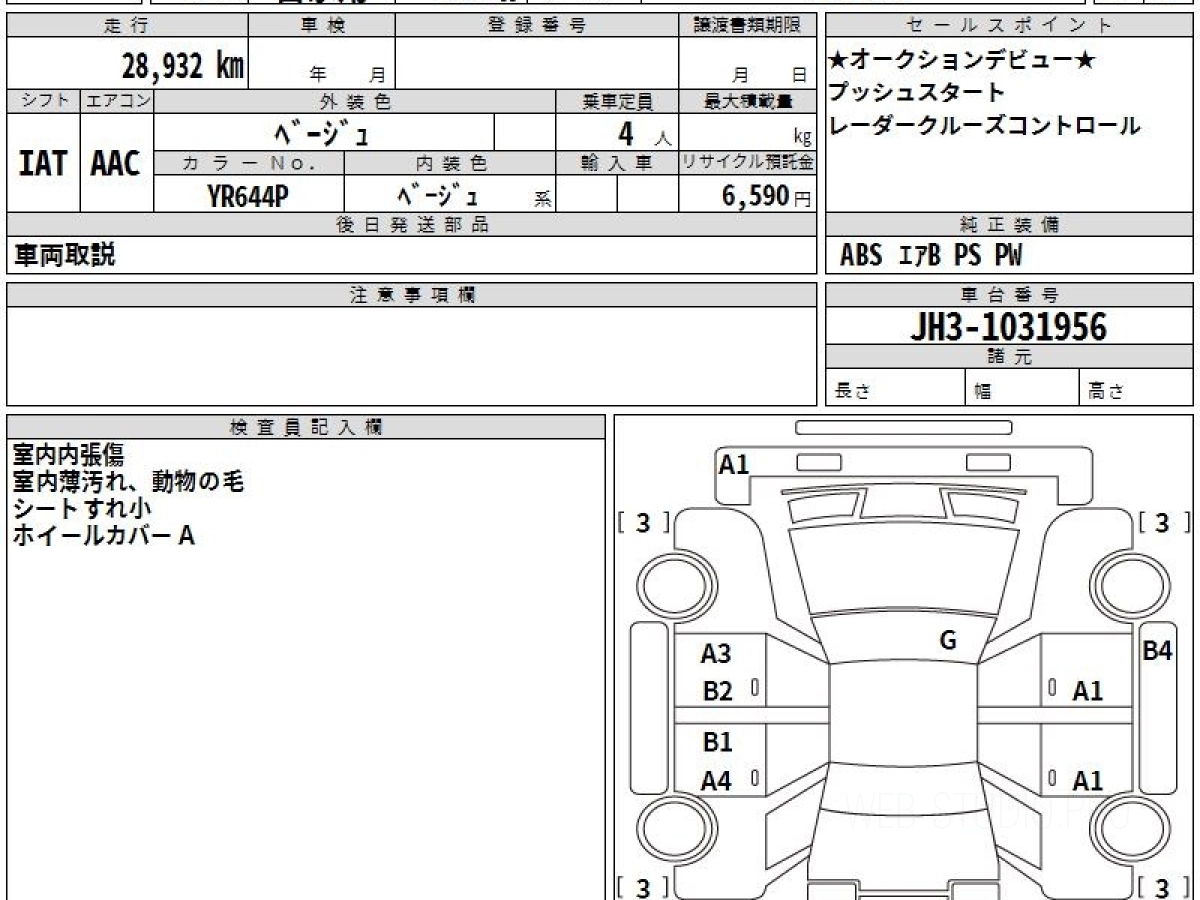The image size is (1200, 900).
Task: Select the 検査員記入欄 heading
Action: [x=306, y=427]
